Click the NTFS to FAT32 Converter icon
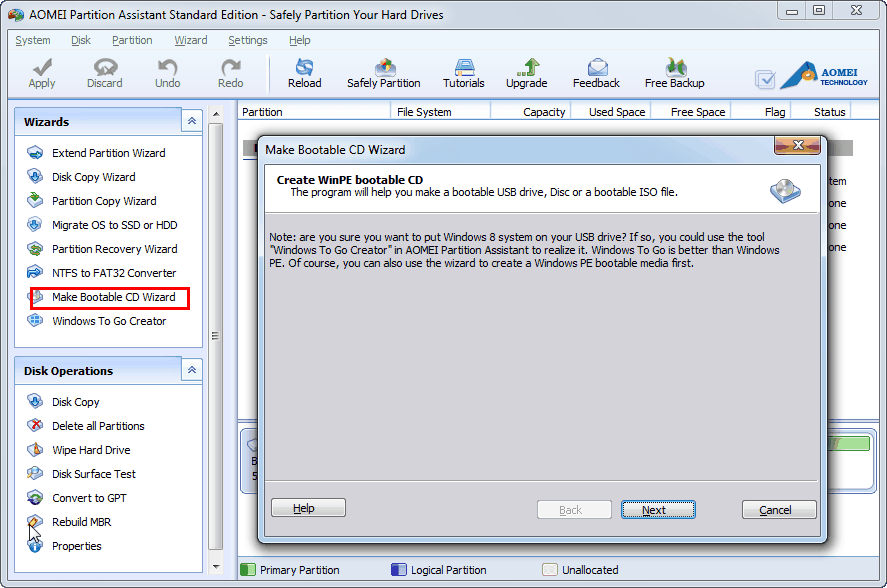This screenshot has width=887, height=588. tap(35, 272)
